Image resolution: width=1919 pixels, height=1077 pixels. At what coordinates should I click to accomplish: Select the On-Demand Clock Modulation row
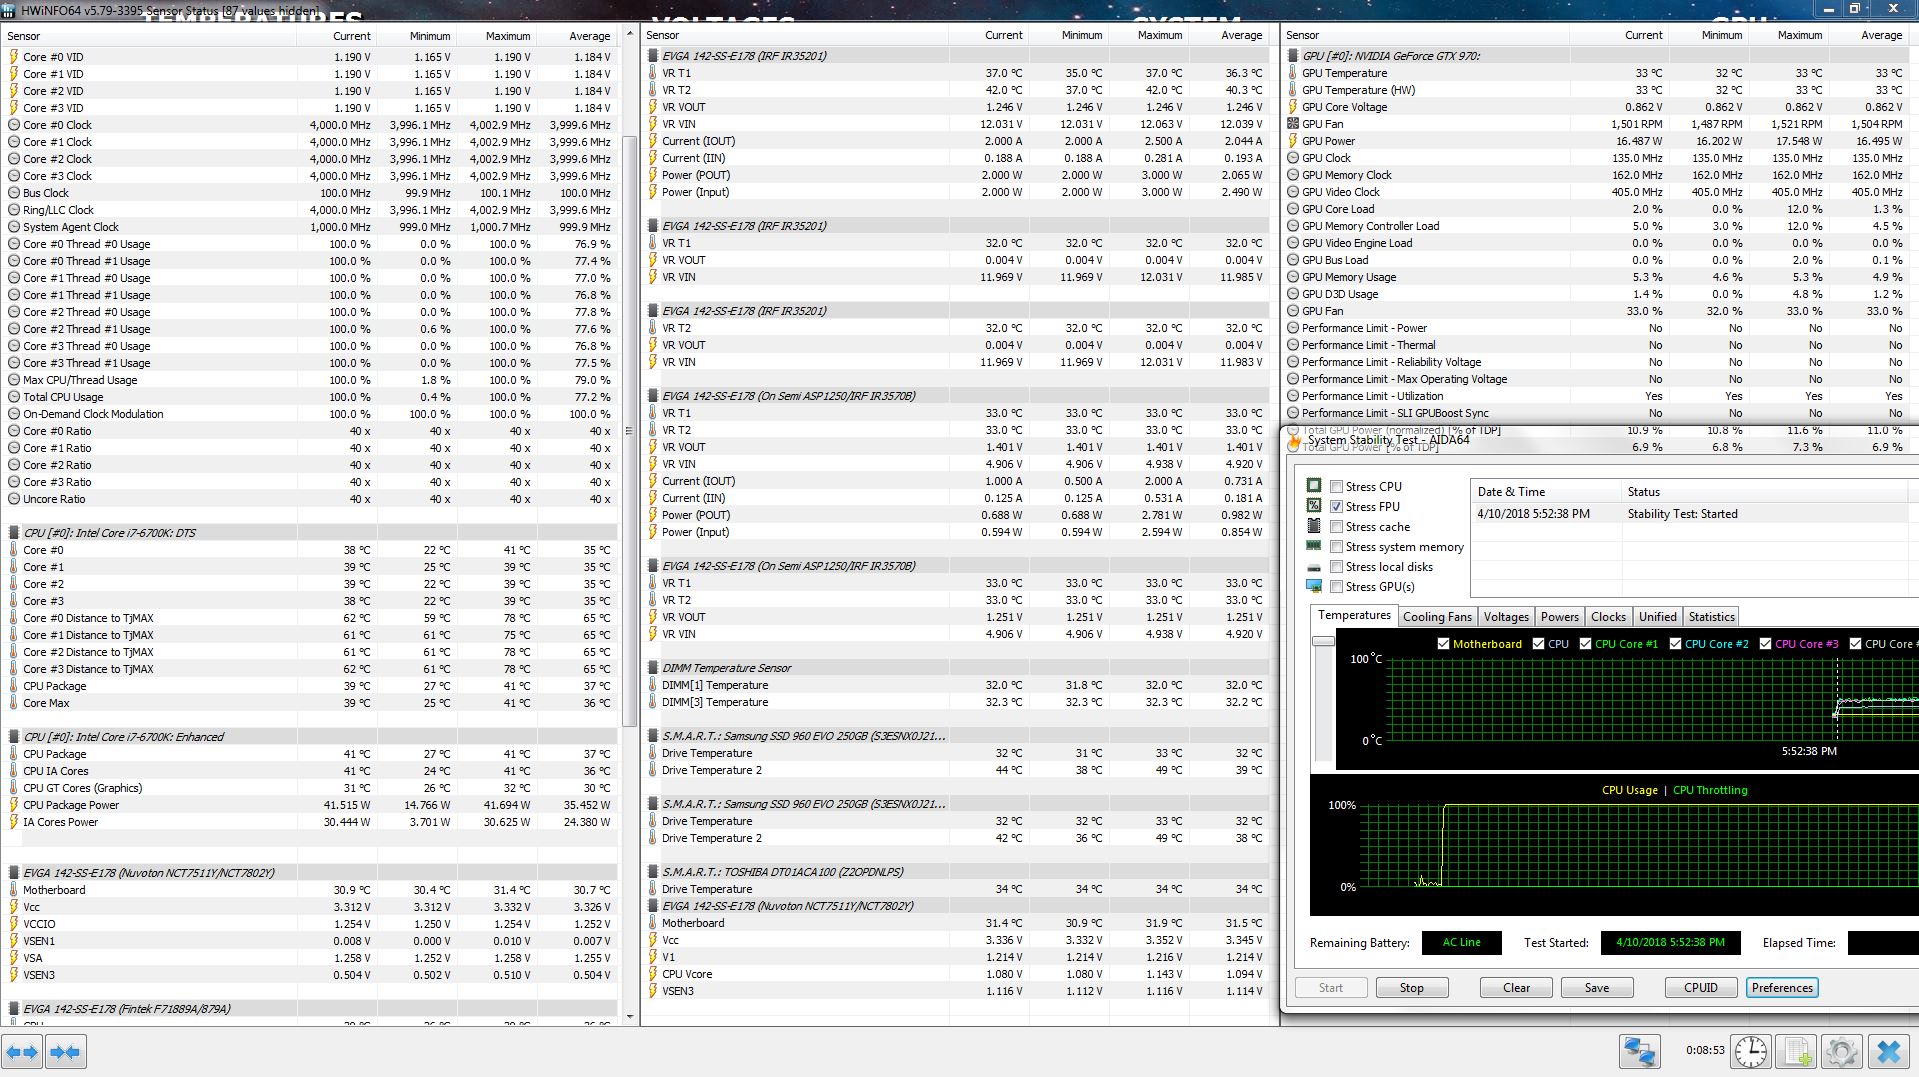pyautogui.click(x=310, y=414)
